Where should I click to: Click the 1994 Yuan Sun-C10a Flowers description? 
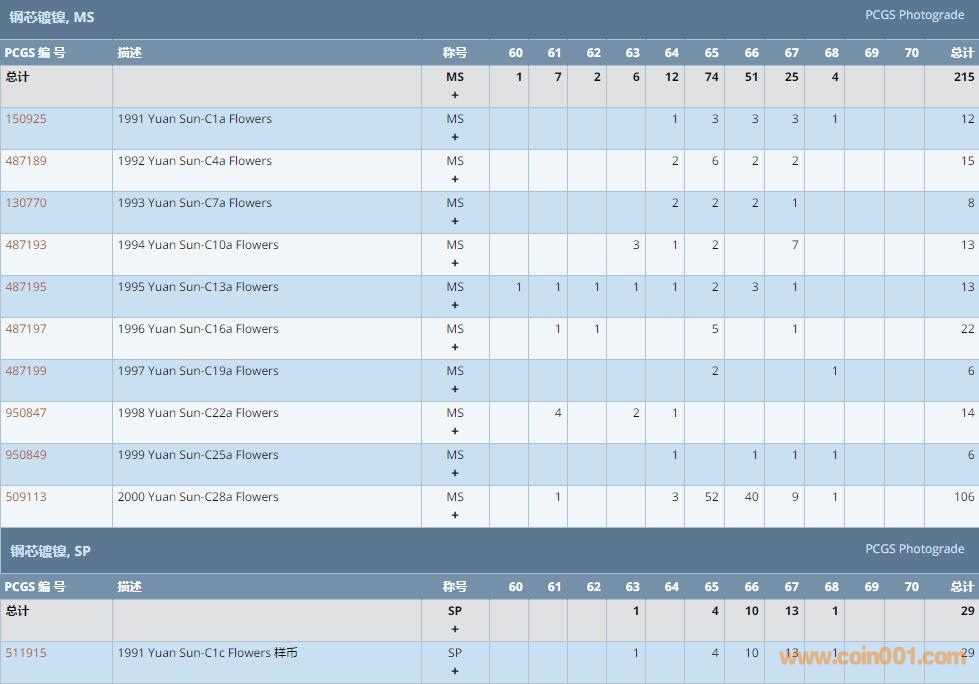pyautogui.click(x=198, y=245)
